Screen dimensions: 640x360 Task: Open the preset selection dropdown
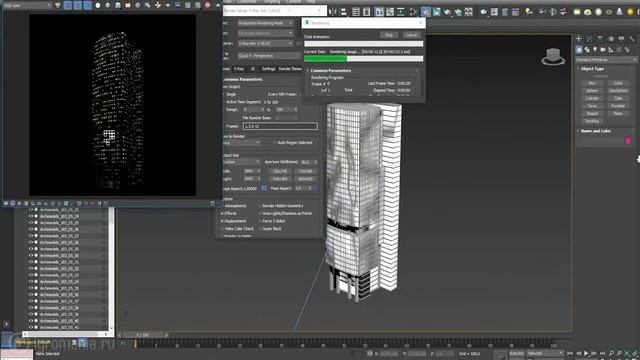(265, 33)
